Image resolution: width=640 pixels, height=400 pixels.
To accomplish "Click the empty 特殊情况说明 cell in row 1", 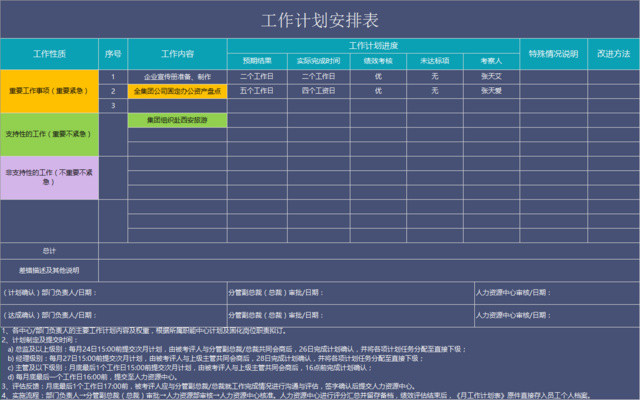I will point(553,77).
